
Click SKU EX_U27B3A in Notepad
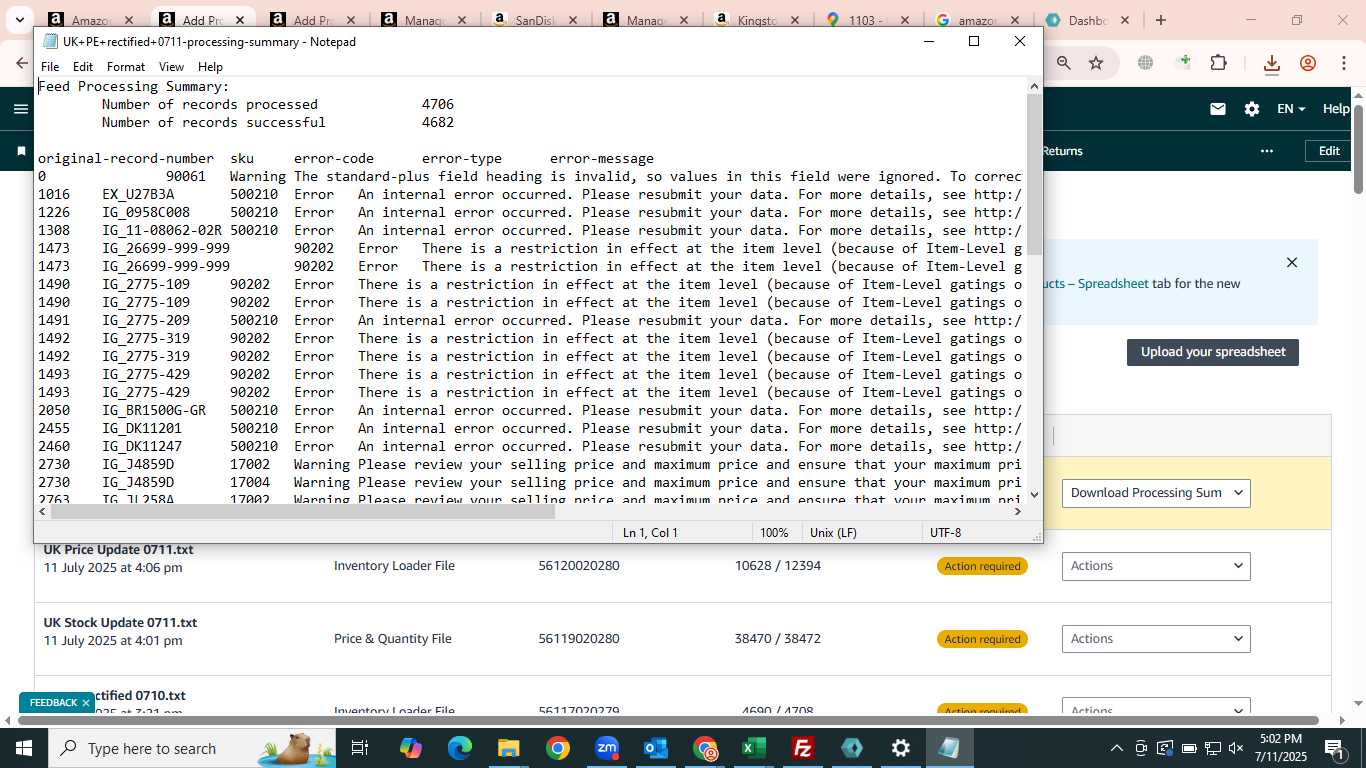138,194
